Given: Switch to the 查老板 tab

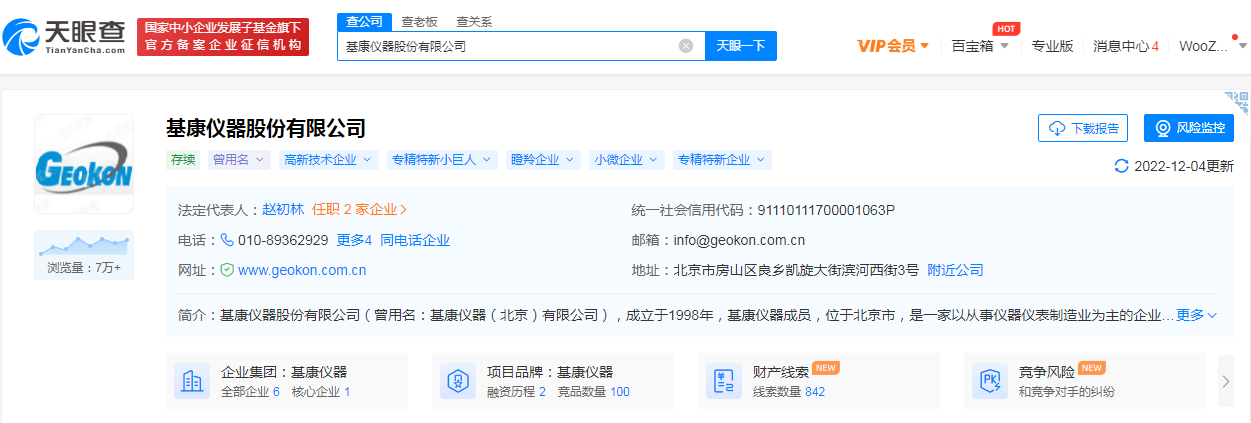Looking at the screenshot, I should coord(419,21).
